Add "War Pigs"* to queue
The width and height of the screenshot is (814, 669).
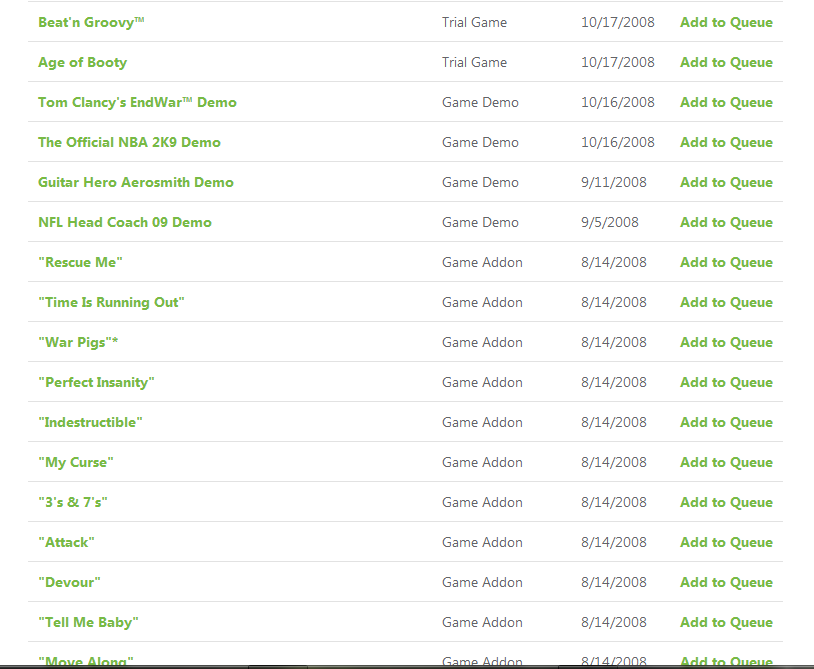click(x=726, y=342)
